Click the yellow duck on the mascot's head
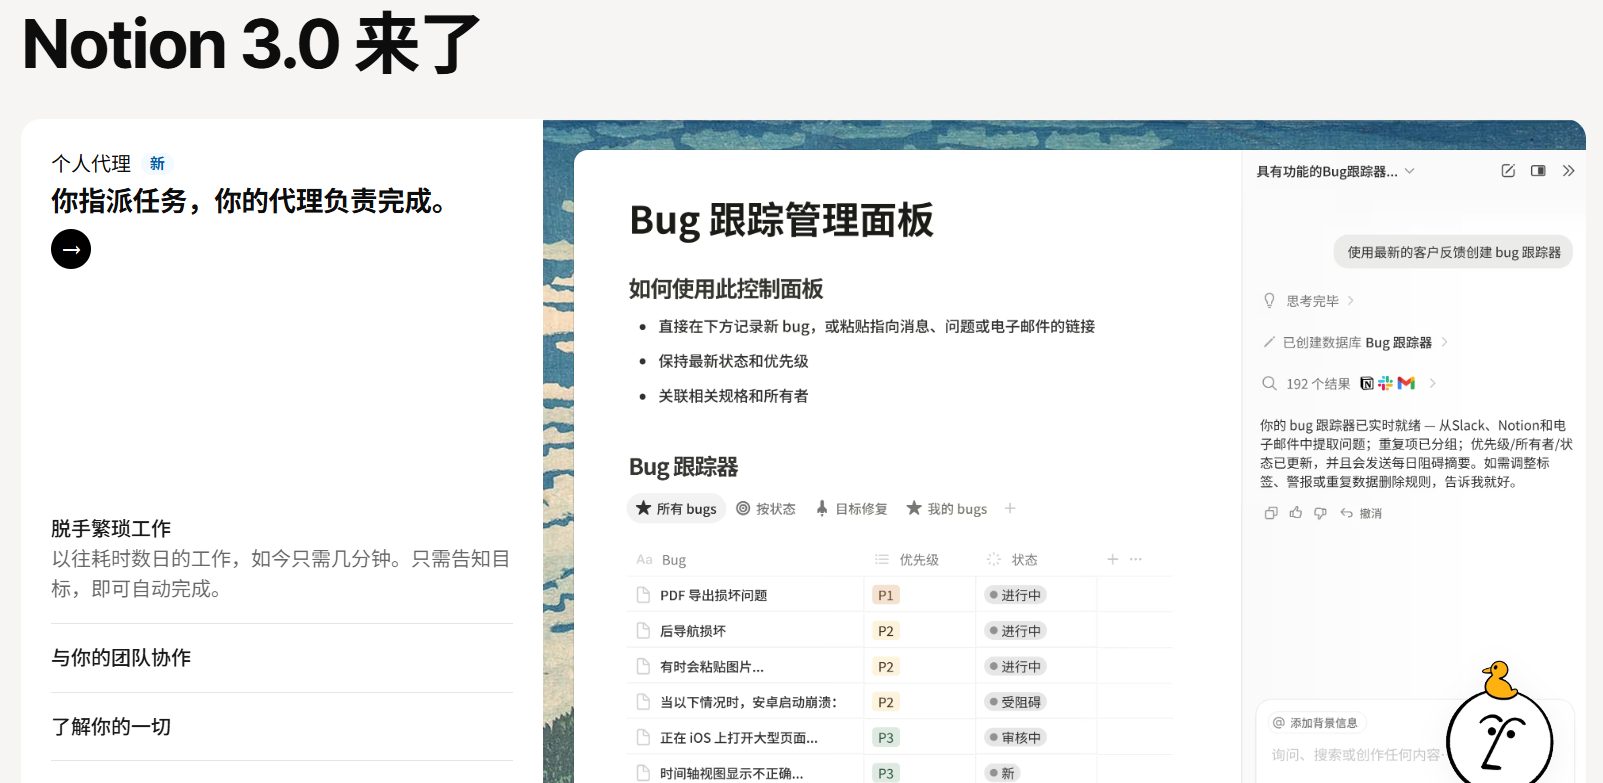This screenshot has height=783, width=1603. click(x=1499, y=680)
